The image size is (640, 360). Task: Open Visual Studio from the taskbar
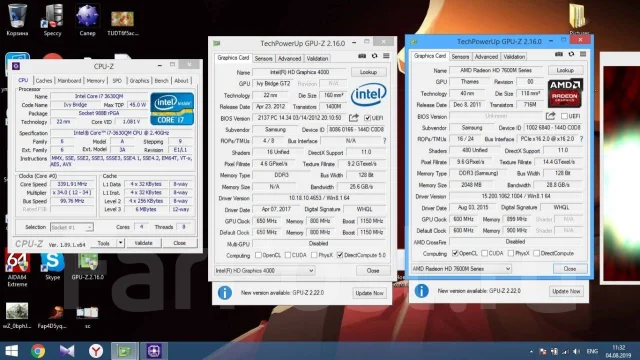67,351
